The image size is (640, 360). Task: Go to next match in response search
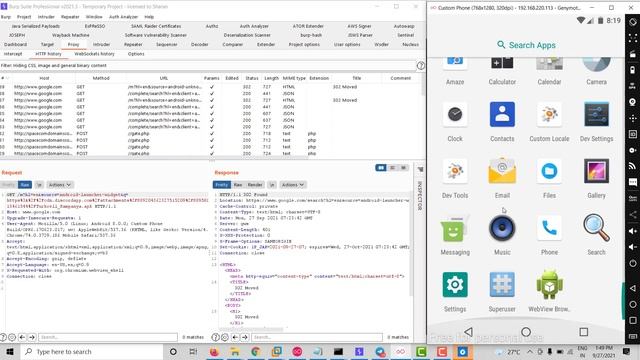(245, 337)
